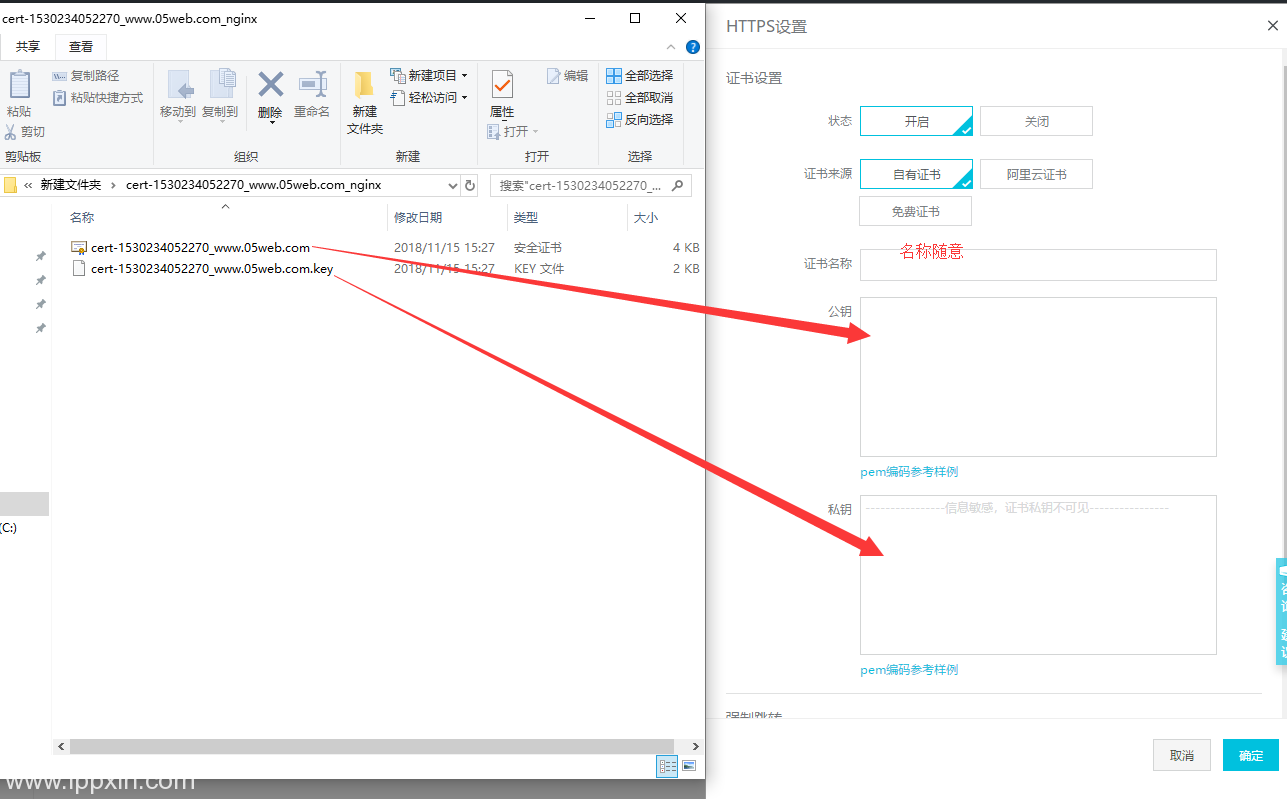Confirm HTTPS settings with 确定 button
Viewport: 1287px width, 799px height.
coord(1251,755)
